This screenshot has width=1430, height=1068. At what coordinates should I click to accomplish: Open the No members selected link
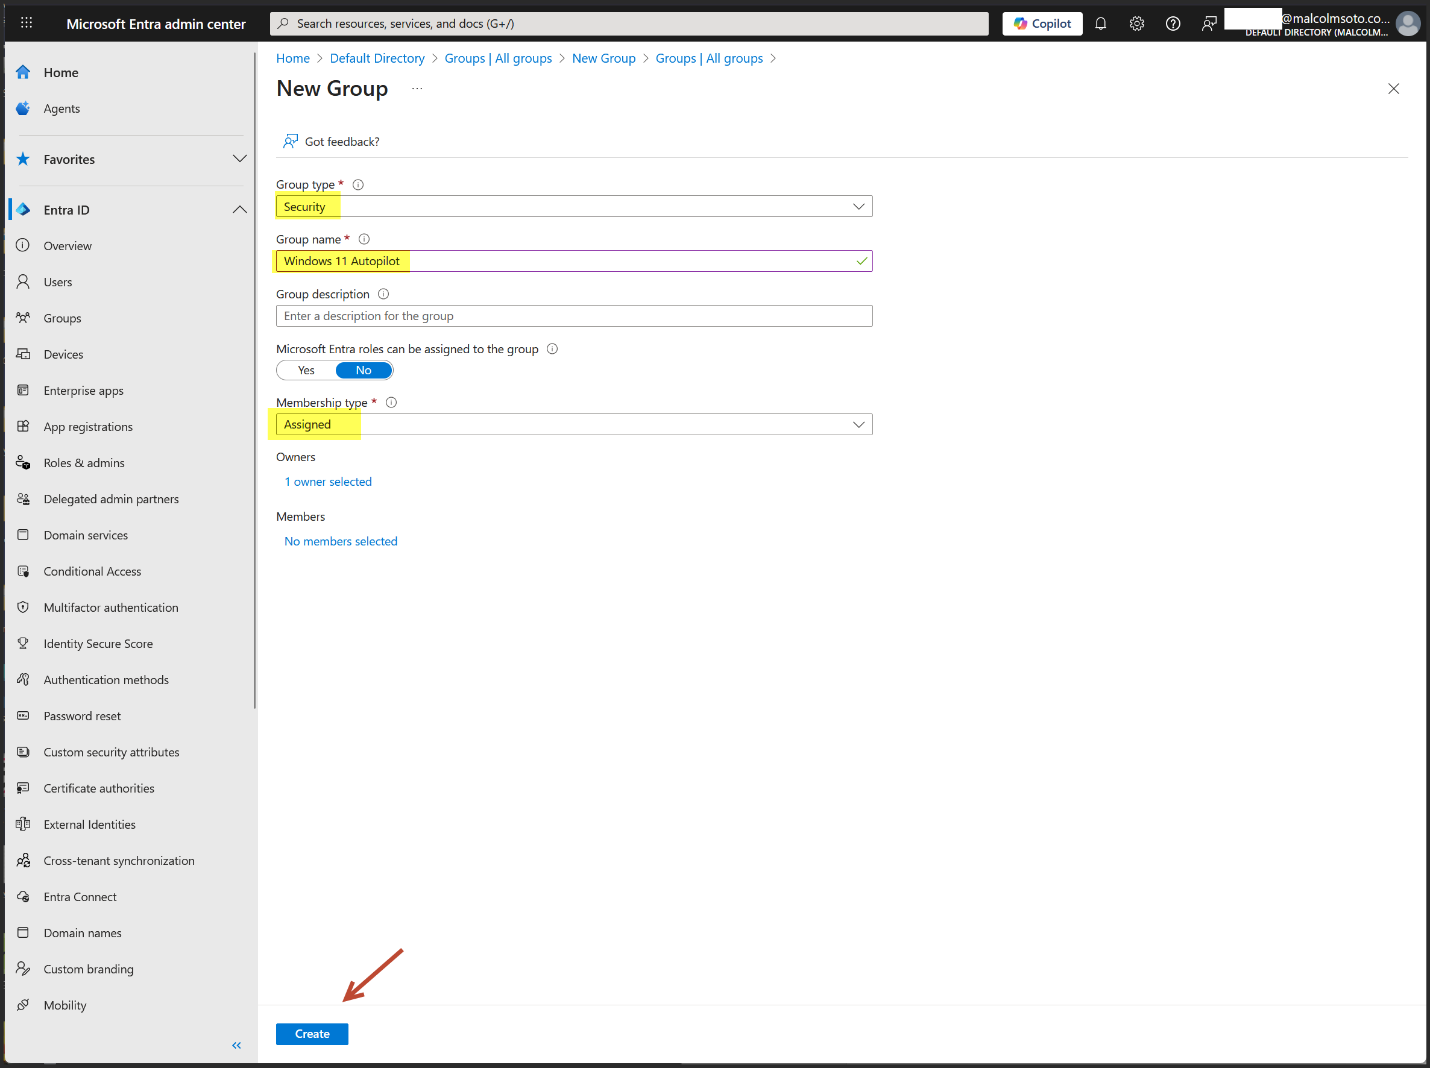[341, 542]
